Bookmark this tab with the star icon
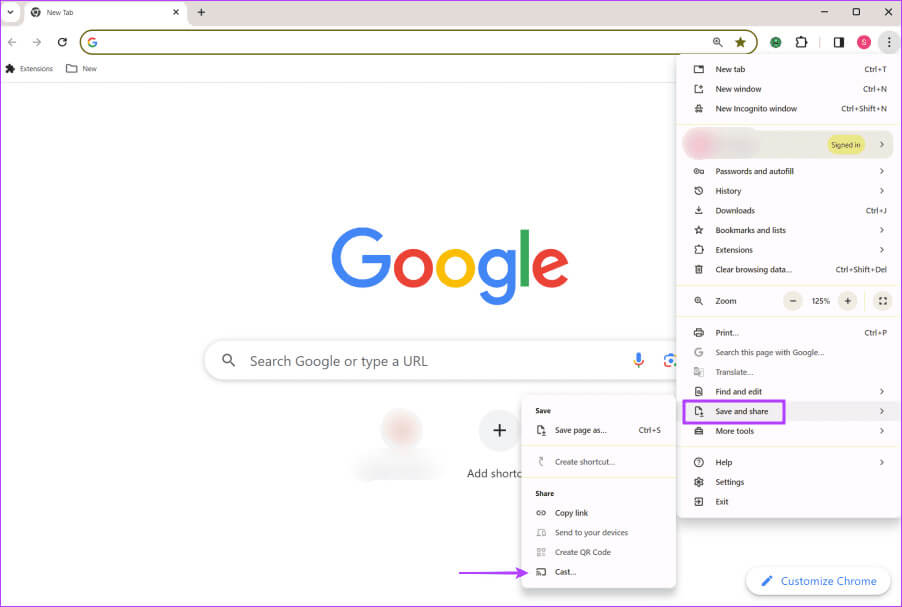The width and height of the screenshot is (902, 607). pos(740,42)
